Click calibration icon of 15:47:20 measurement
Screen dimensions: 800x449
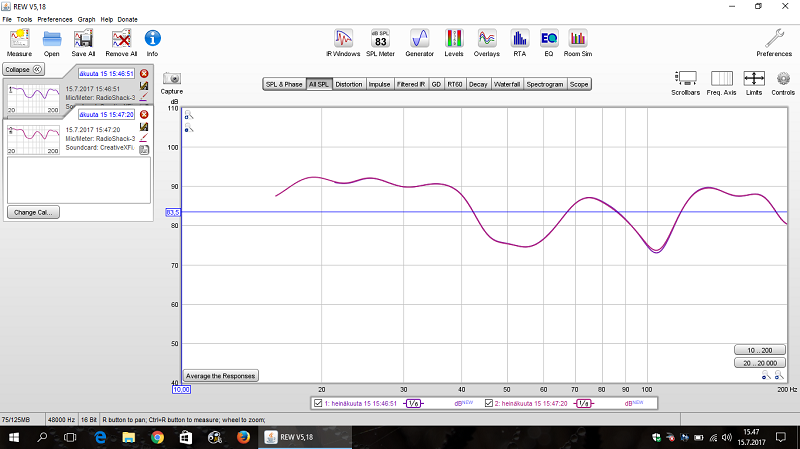(144, 127)
